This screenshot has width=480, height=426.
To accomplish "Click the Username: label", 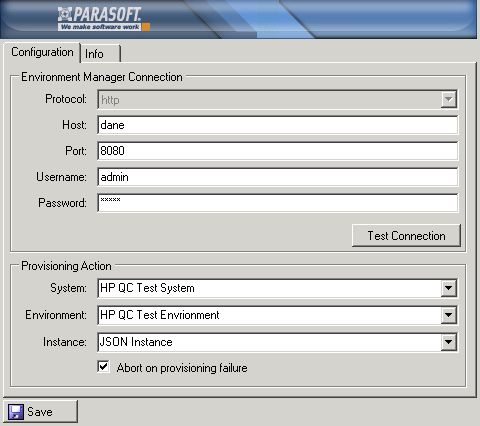I will coord(61,177).
